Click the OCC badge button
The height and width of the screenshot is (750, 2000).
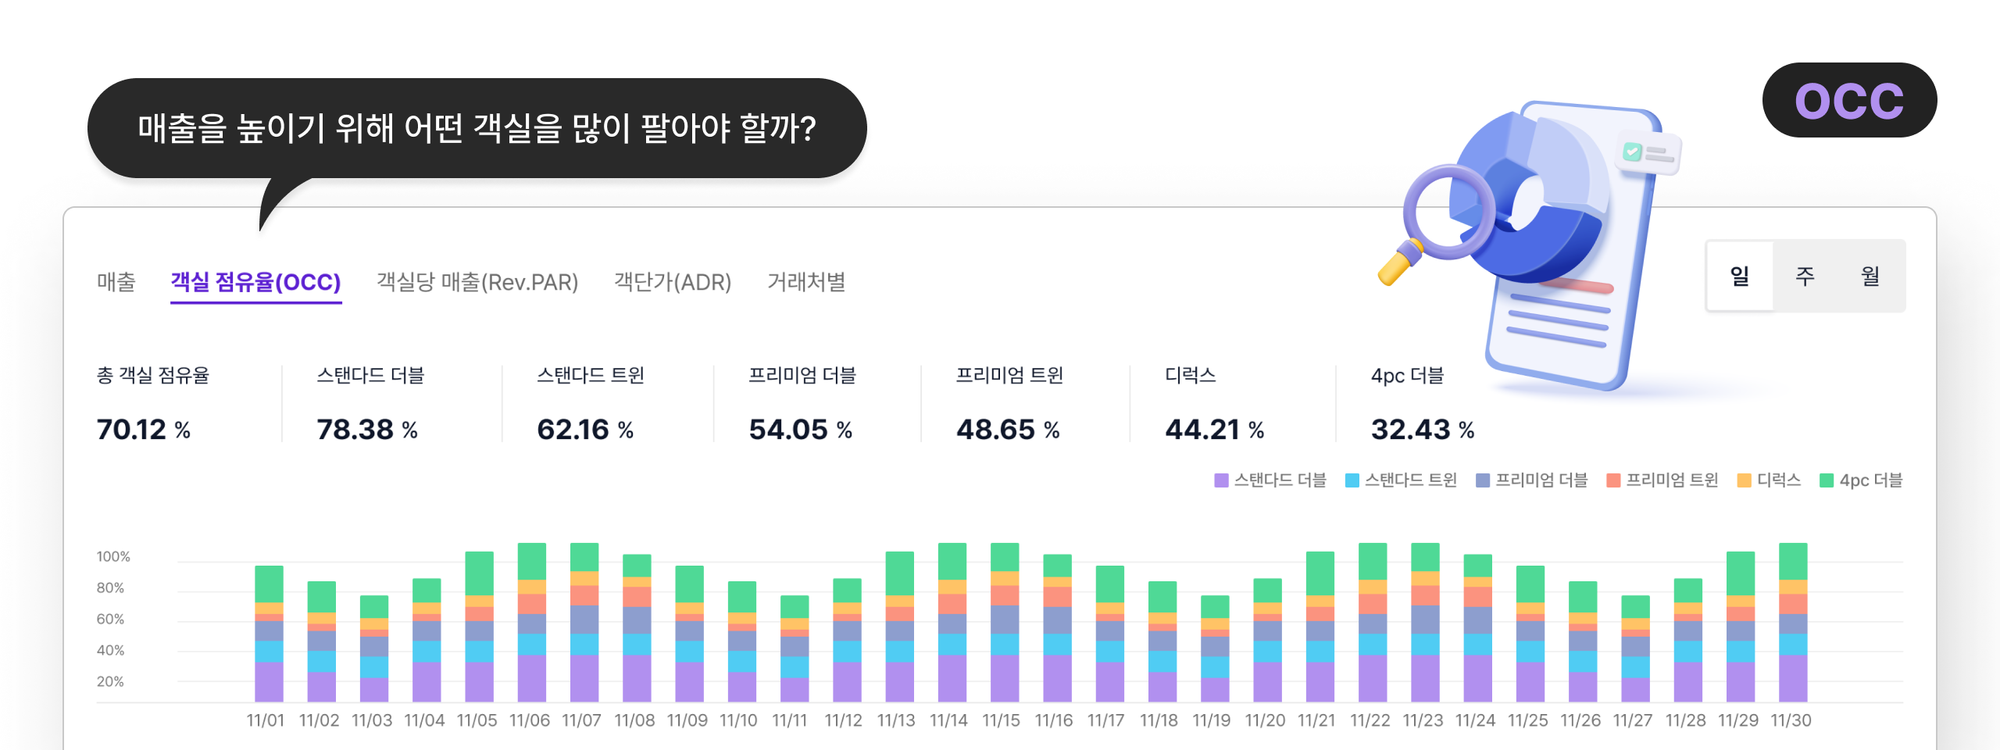click(x=1849, y=100)
